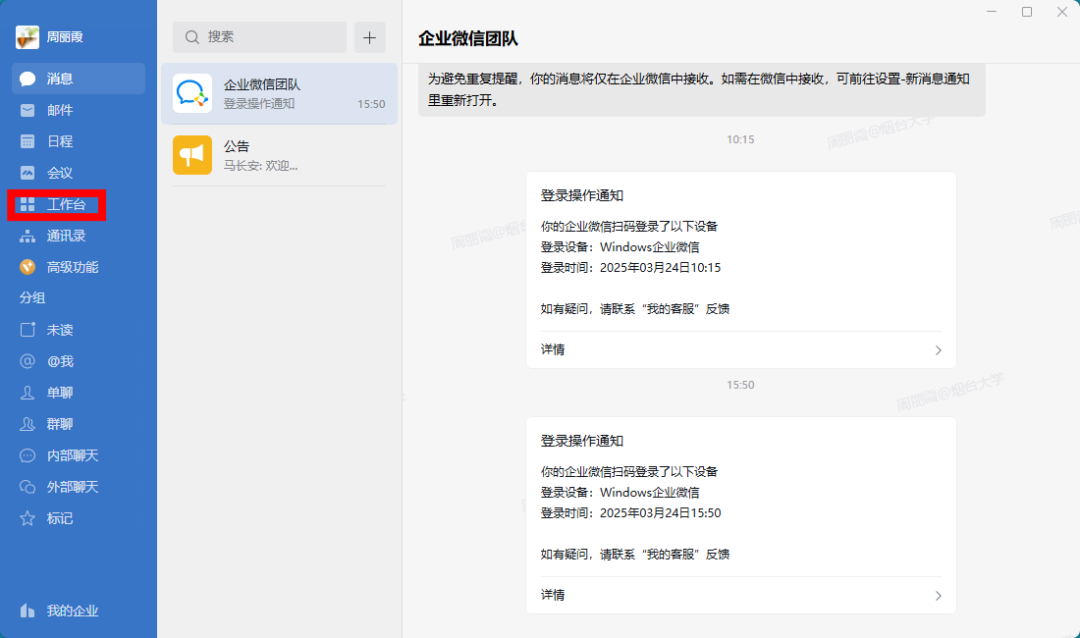Click the 企业微信团队 chat avatar
This screenshot has width=1080, height=638.
click(x=192, y=93)
